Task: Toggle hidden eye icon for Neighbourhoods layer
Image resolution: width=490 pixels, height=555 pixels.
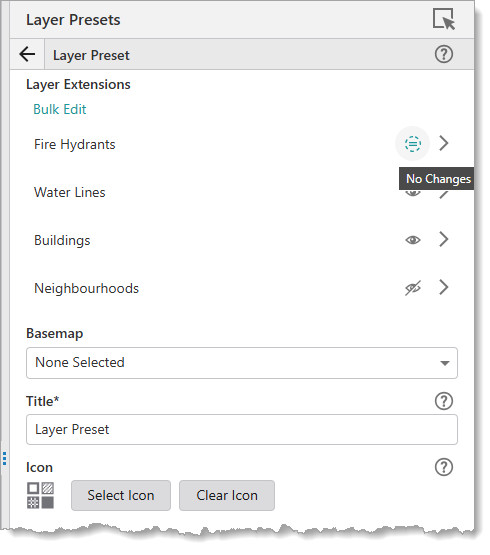Action: click(413, 288)
